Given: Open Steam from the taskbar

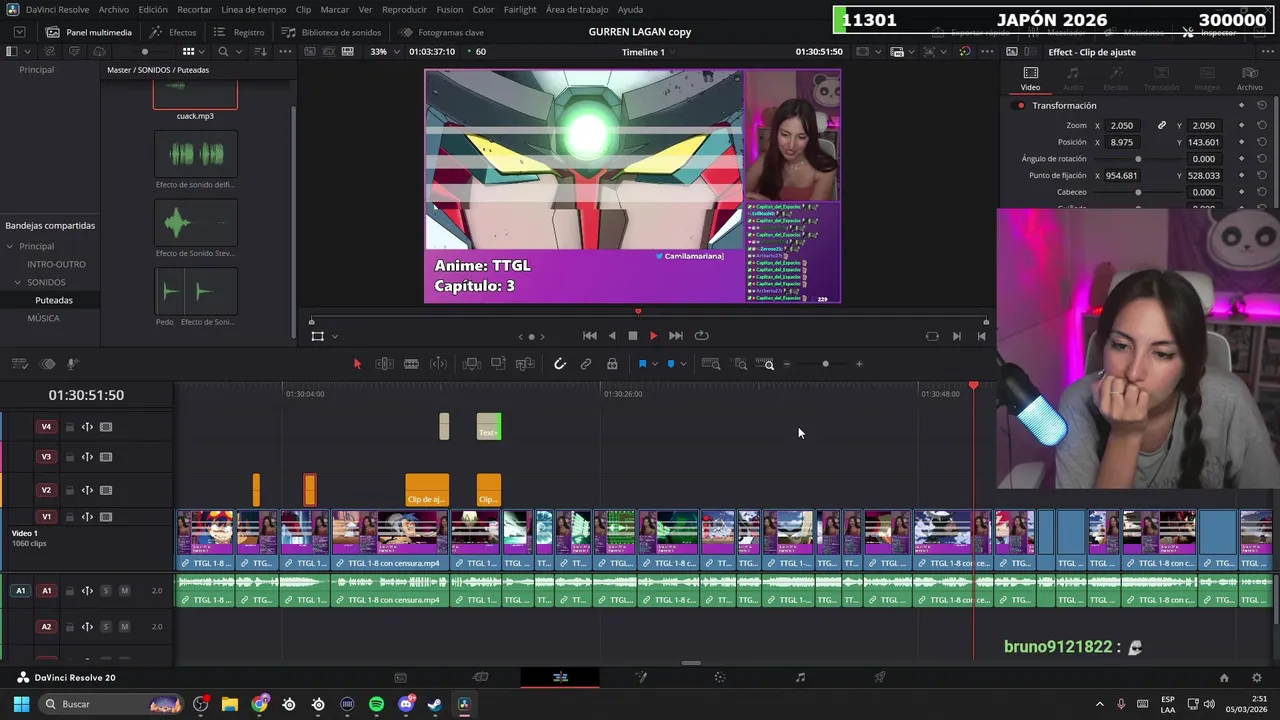Looking at the screenshot, I should (x=435, y=704).
